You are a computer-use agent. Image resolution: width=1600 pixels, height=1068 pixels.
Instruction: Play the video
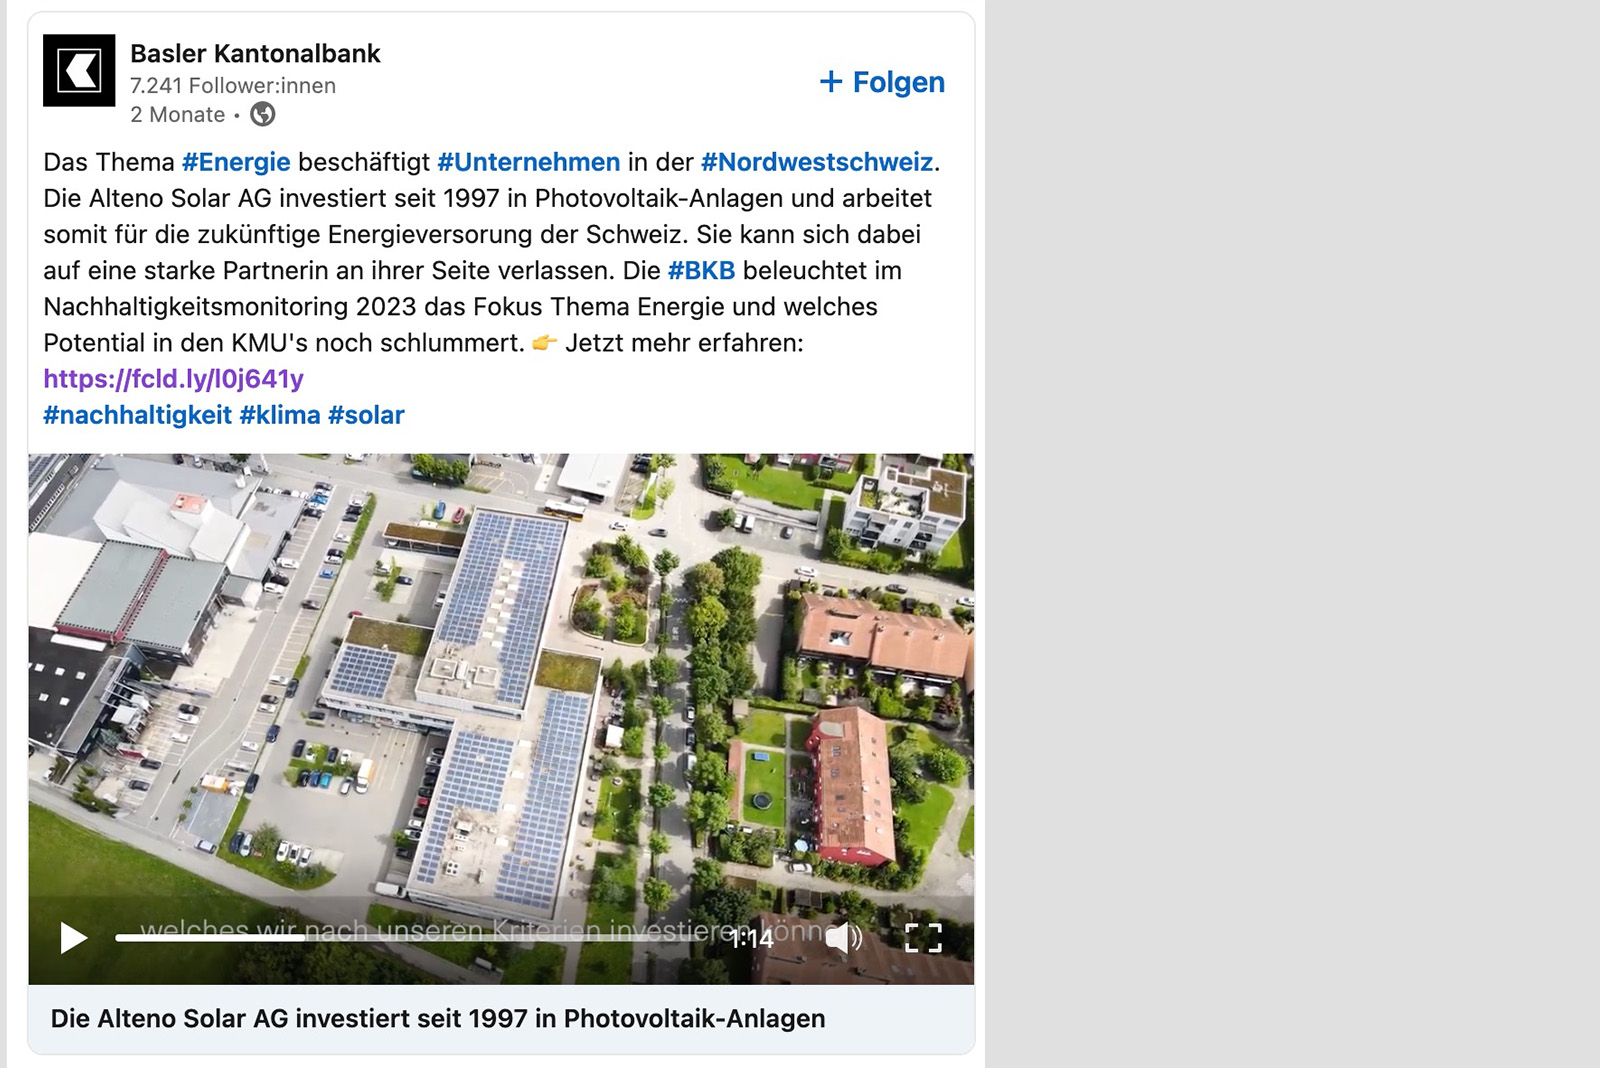pos(73,937)
